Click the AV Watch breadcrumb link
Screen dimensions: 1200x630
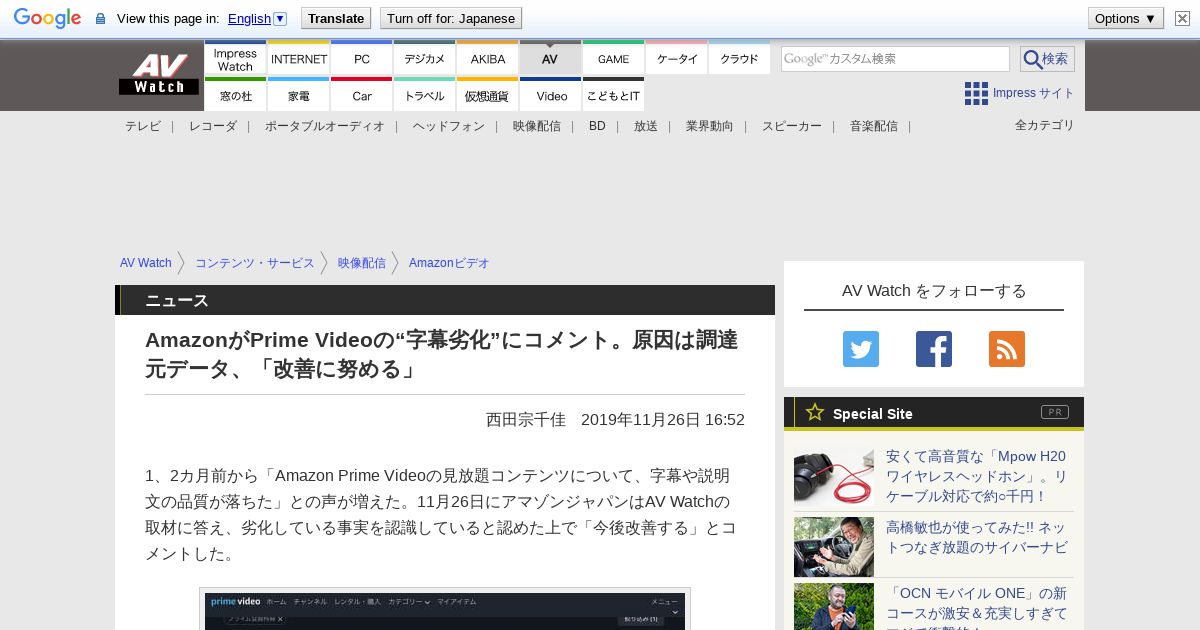[x=146, y=263]
